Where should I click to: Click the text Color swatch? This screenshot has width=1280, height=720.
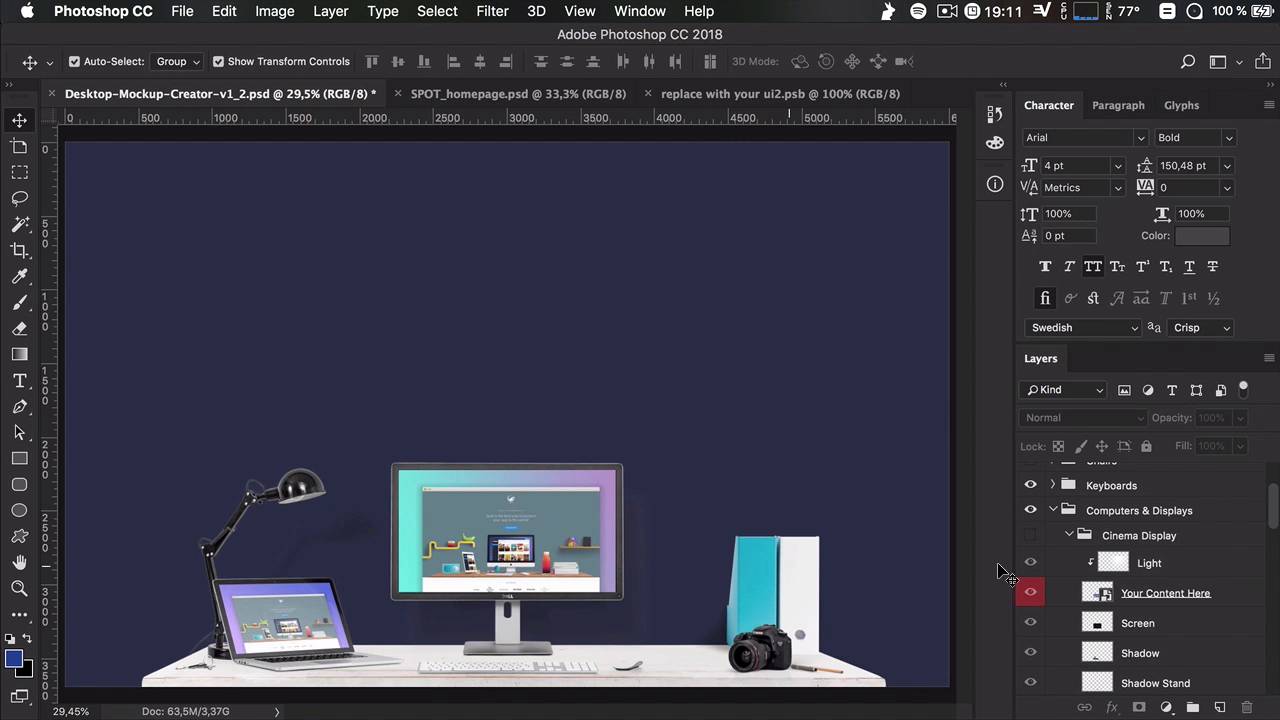[x=1201, y=236]
